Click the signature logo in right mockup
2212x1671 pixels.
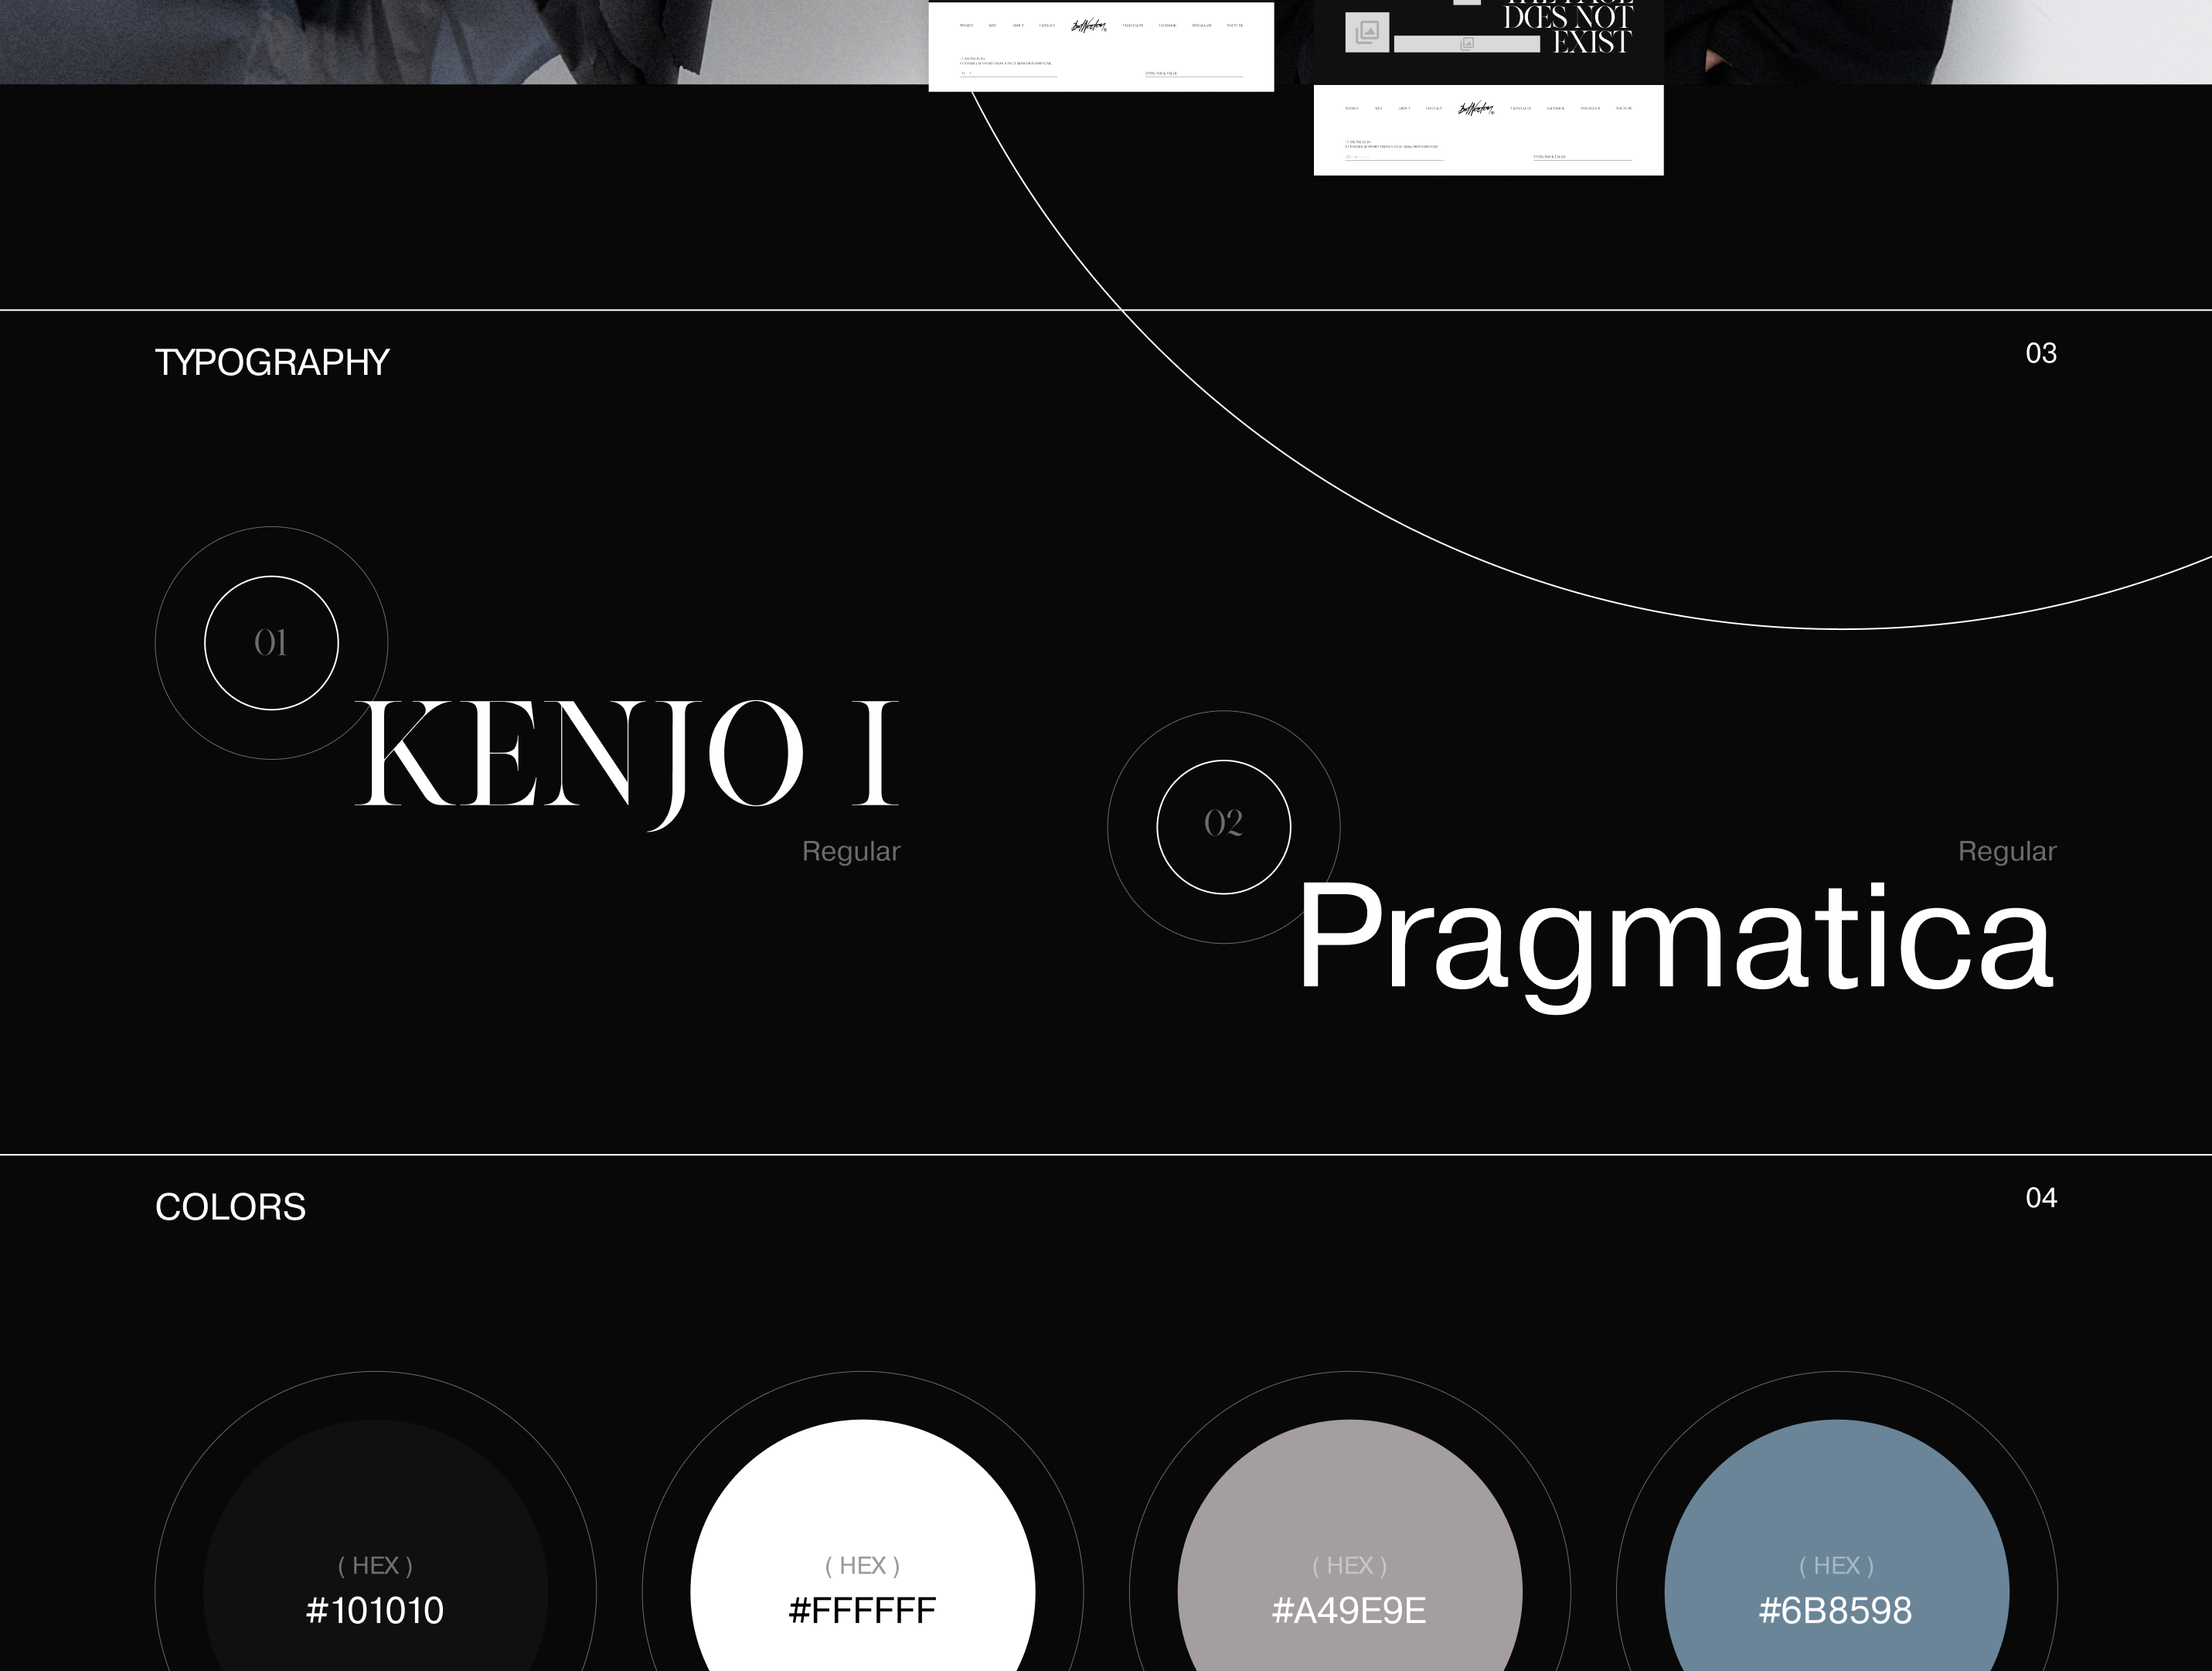coord(1476,109)
